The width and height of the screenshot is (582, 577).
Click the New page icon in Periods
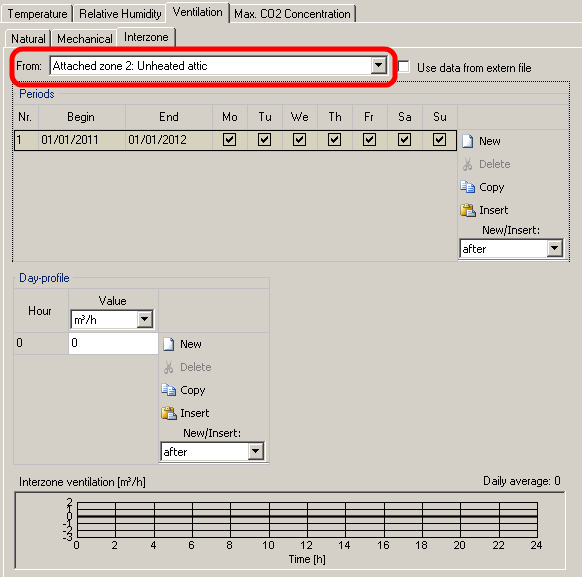468,141
